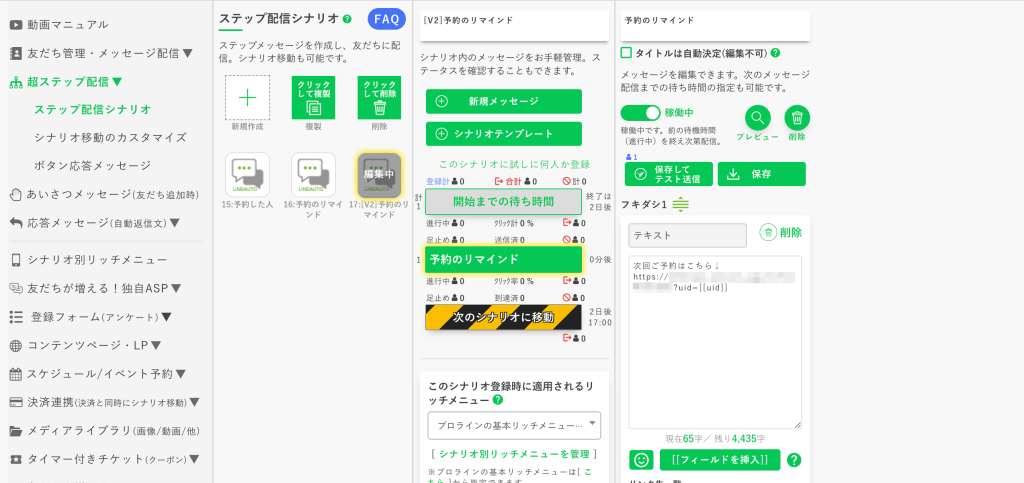Open the 動画マニュアル video manual link

click(x=59, y=25)
